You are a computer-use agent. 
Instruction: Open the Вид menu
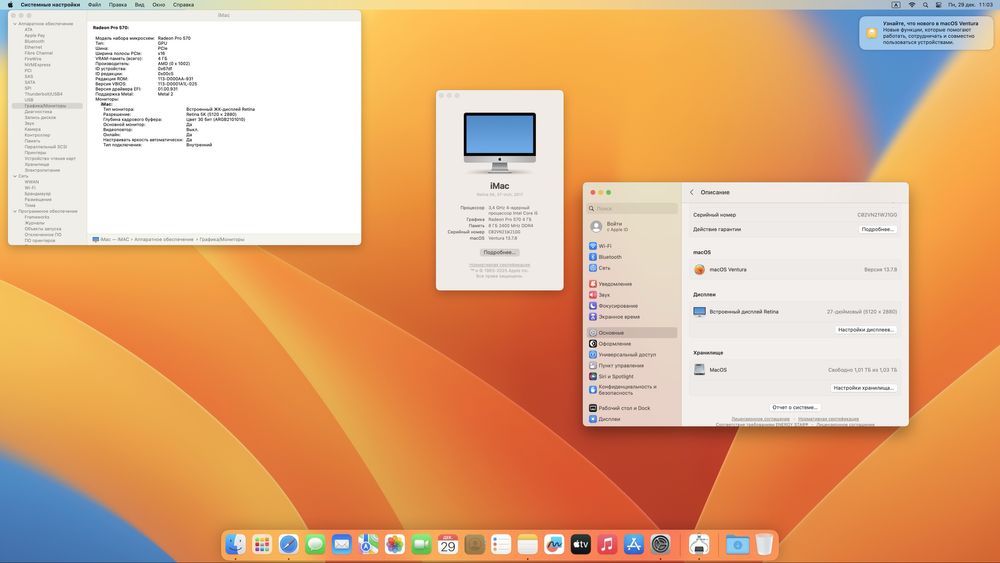[139, 4]
